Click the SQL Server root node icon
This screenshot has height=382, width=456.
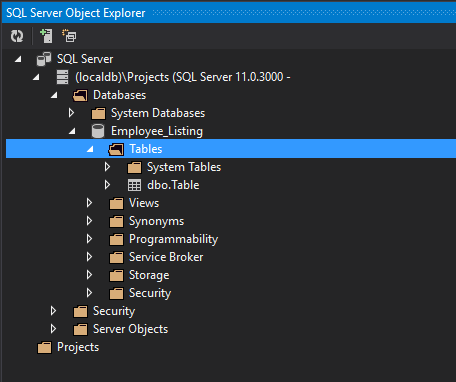[x=44, y=59]
